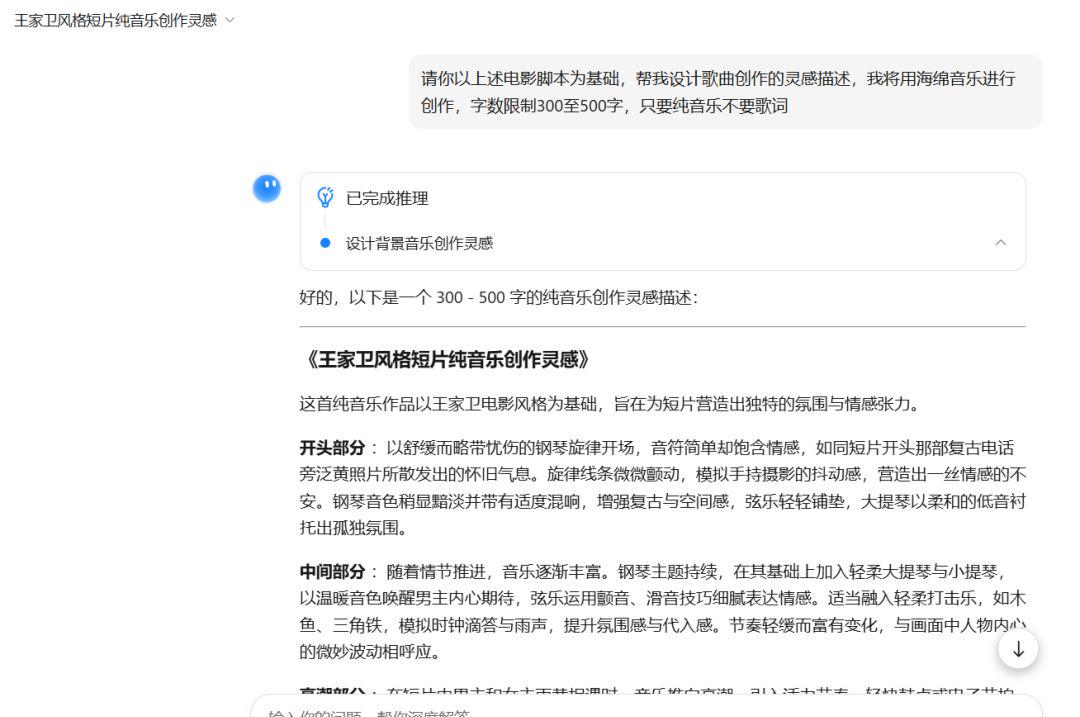Select the user's question message bubble
This screenshot has height=717, width=1080.
pyautogui.click(x=718, y=92)
